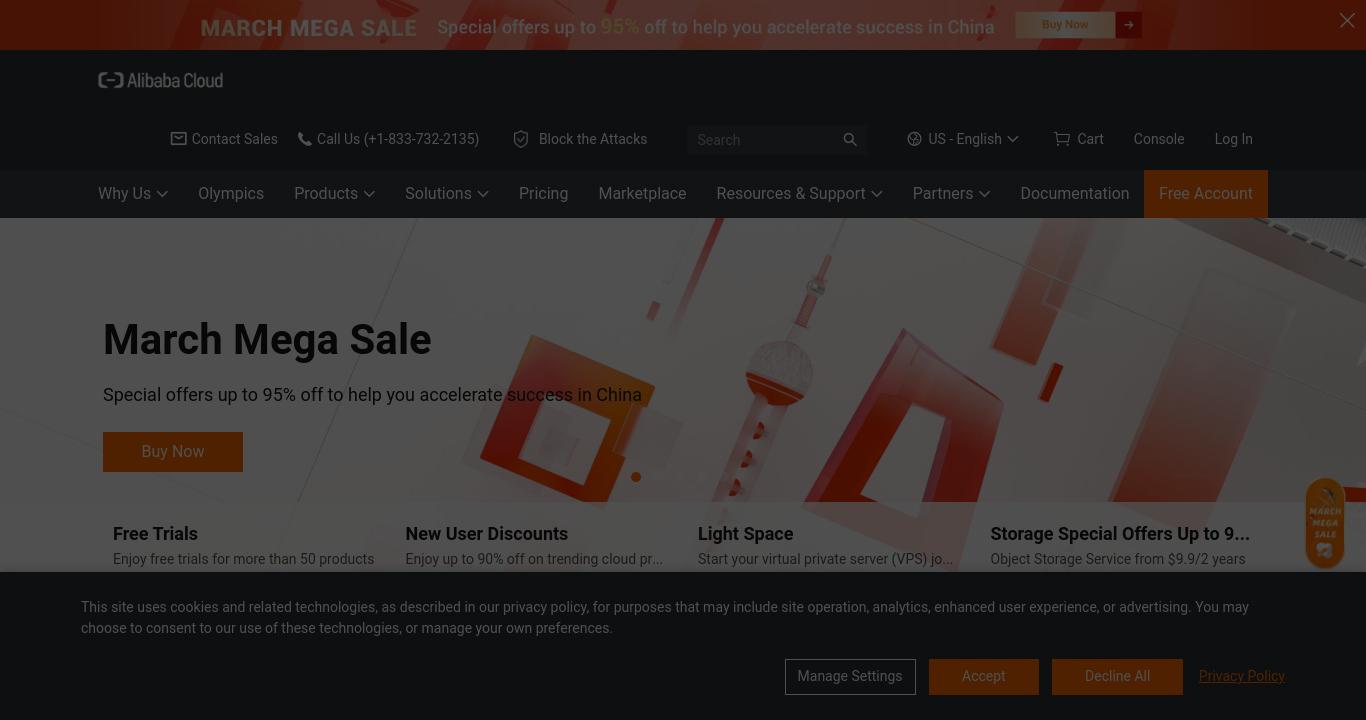Click the Contact Sales envelope icon

[x=178, y=139]
